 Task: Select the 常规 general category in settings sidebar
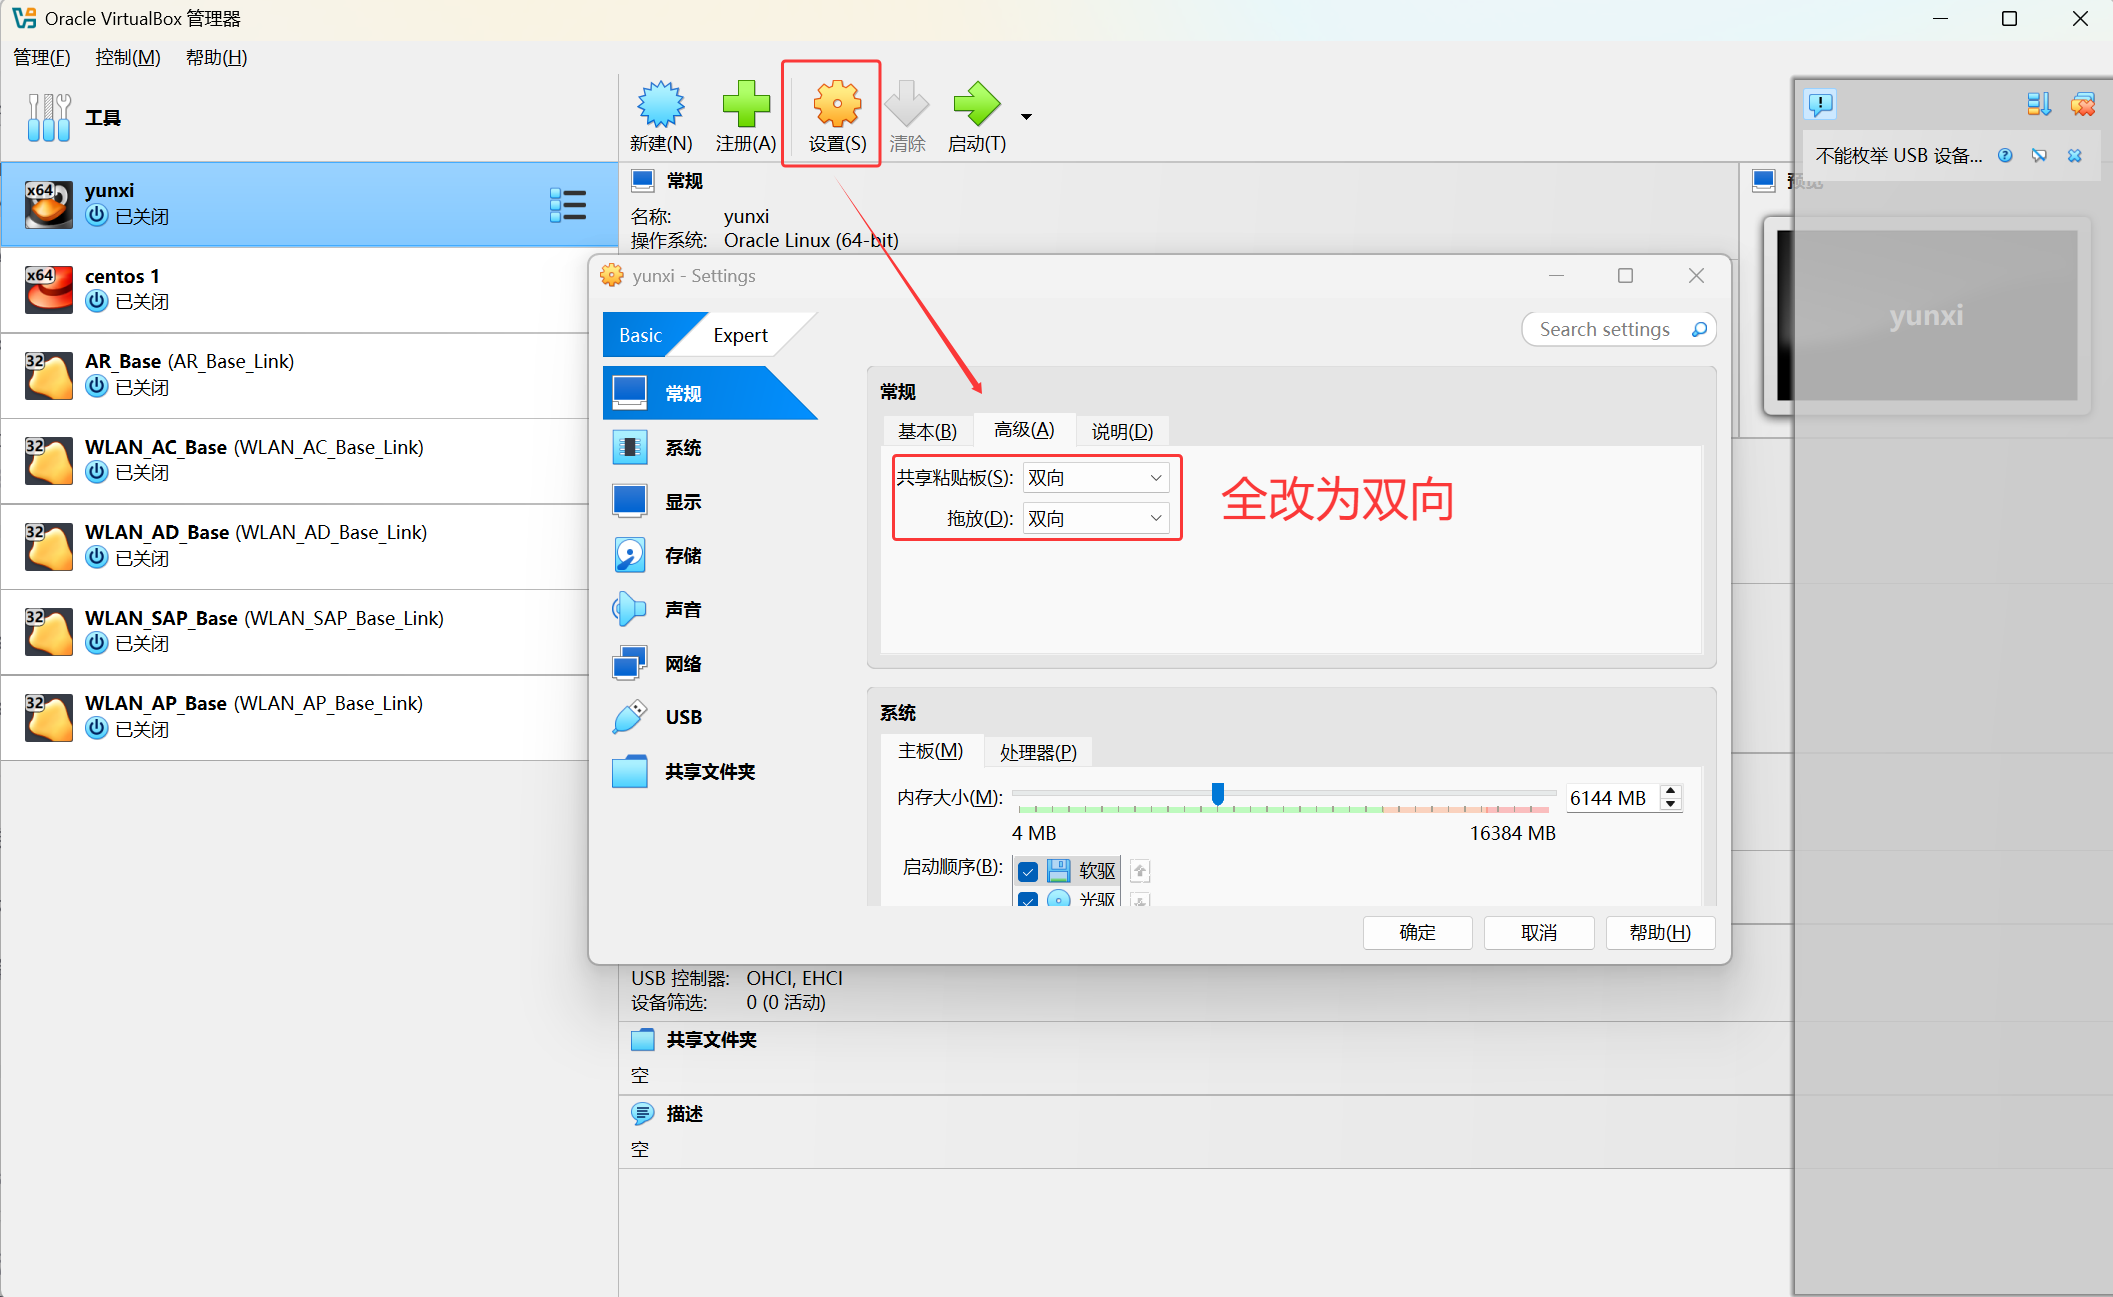click(708, 393)
